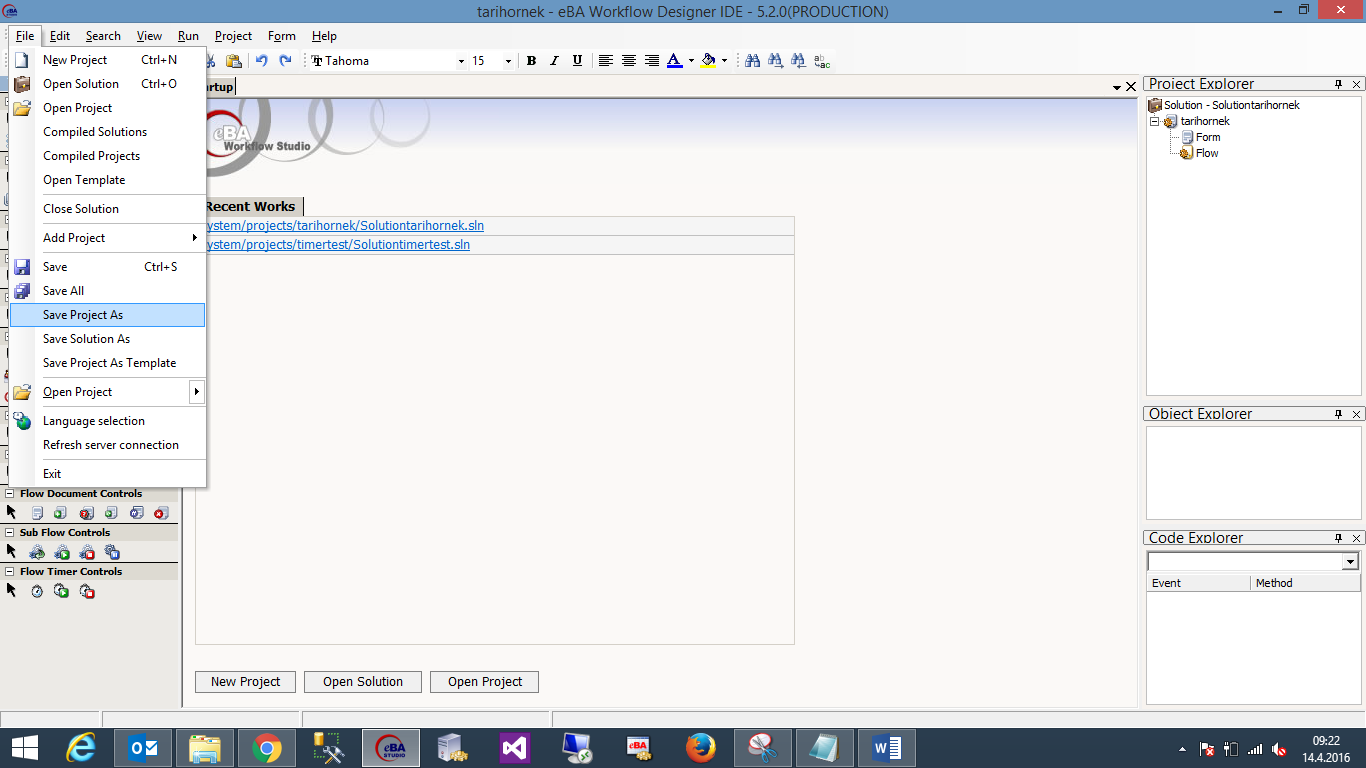Click the Paste toolbar icon
This screenshot has width=1366, height=768.
pos(232,61)
